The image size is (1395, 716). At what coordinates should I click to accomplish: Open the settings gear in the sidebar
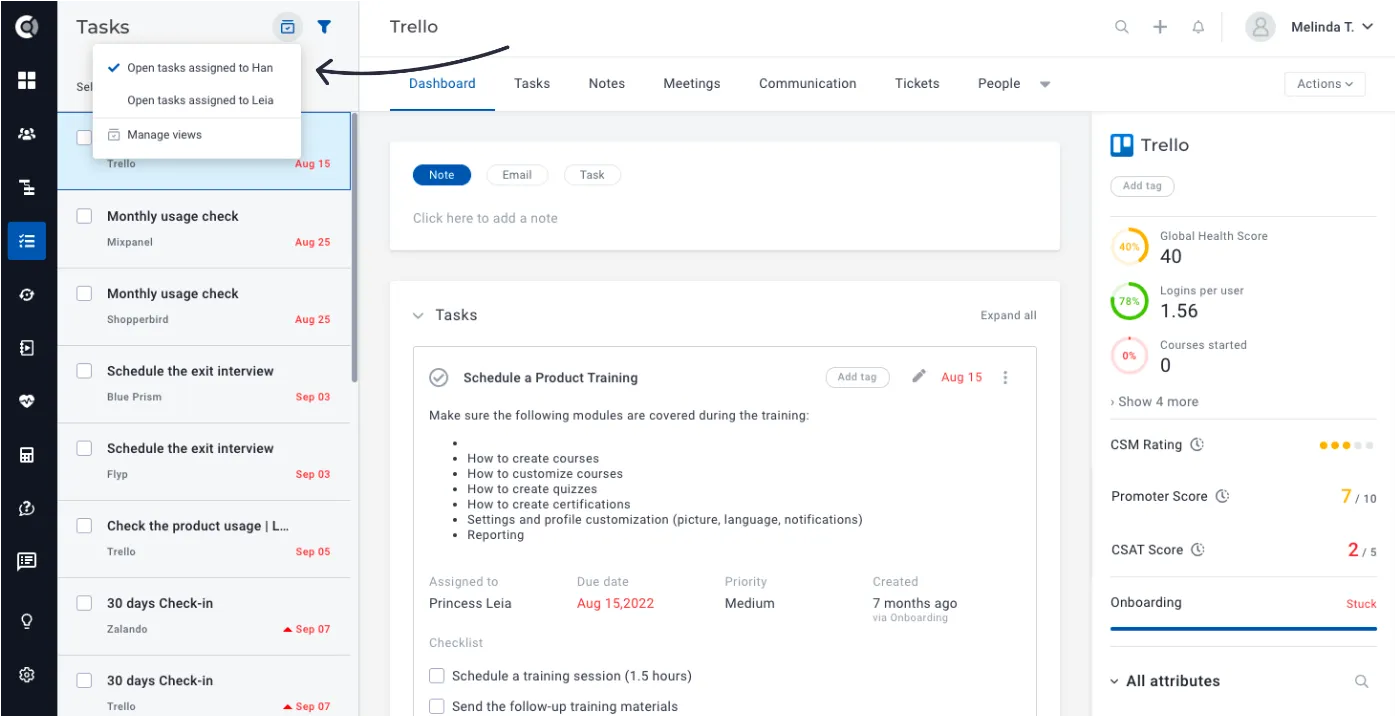point(27,675)
